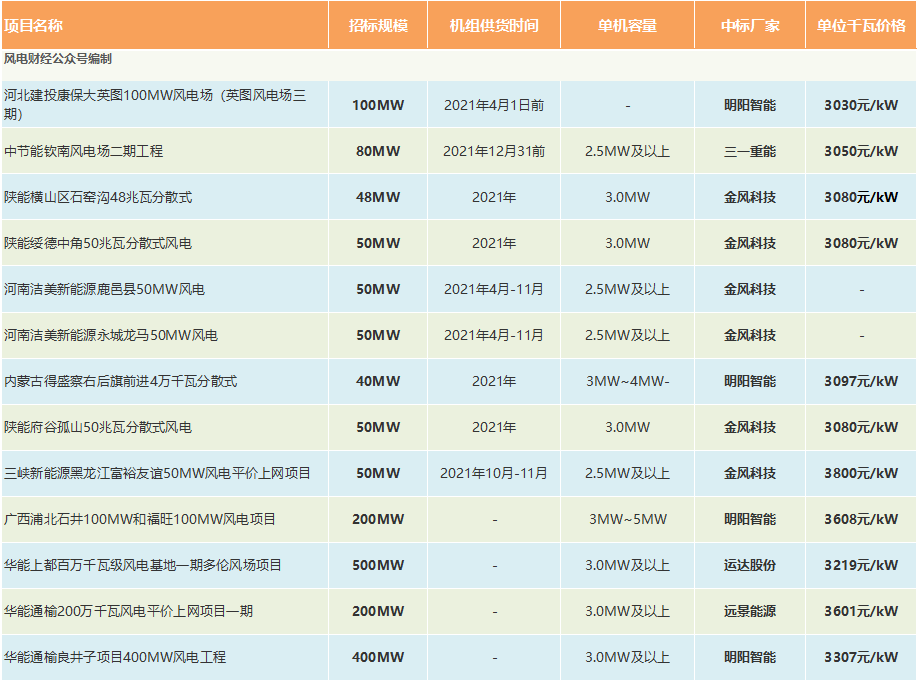Click the 48MW scale cell

coord(378,197)
